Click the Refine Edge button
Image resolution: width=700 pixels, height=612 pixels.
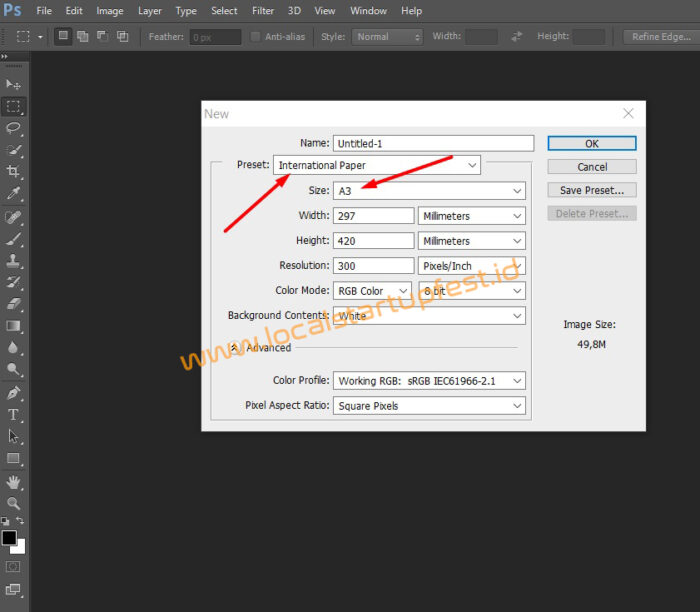click(661, 37)
